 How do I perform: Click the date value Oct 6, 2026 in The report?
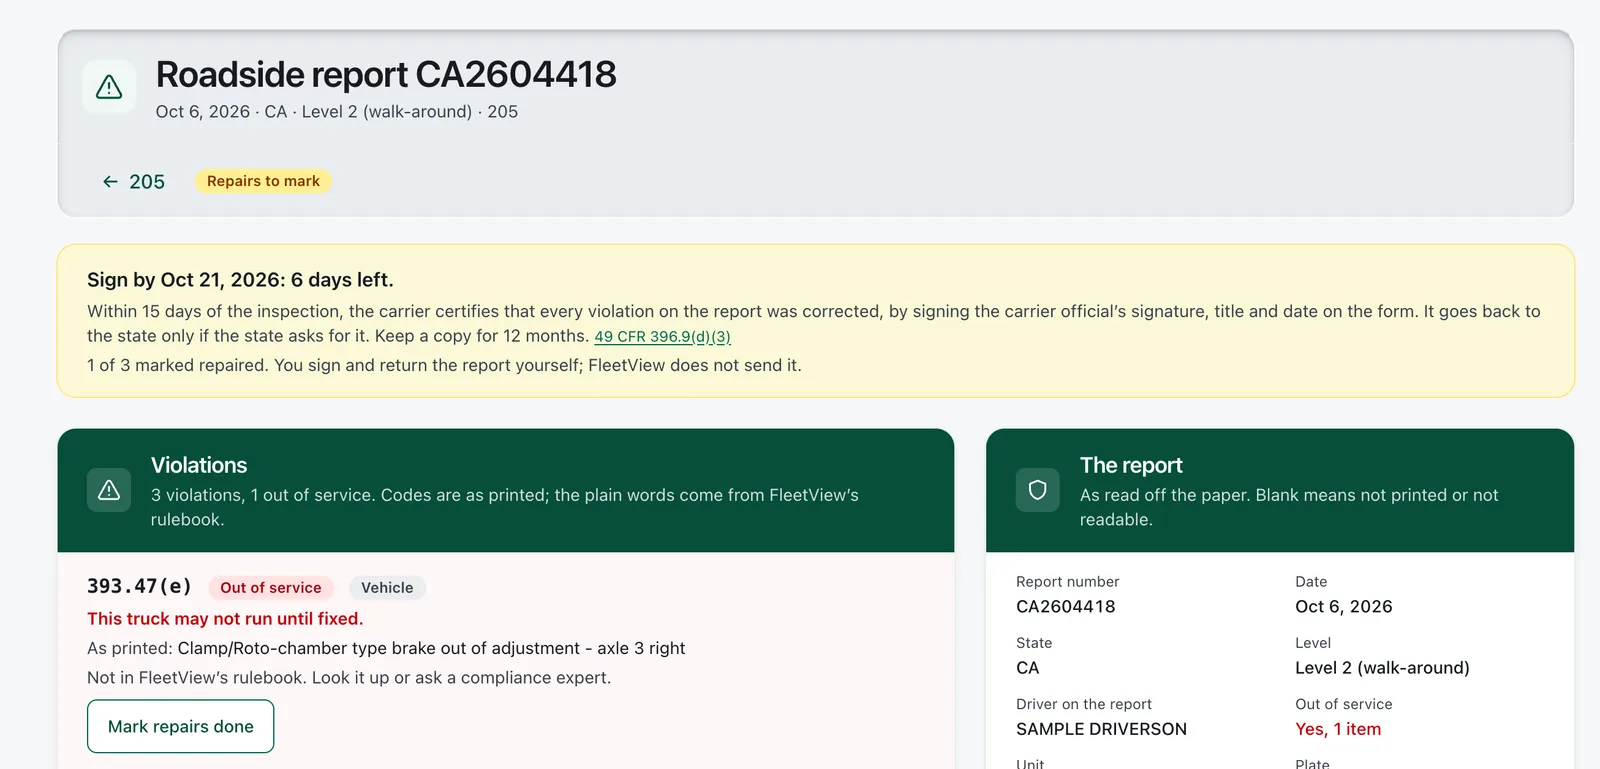pos(1344,607)
